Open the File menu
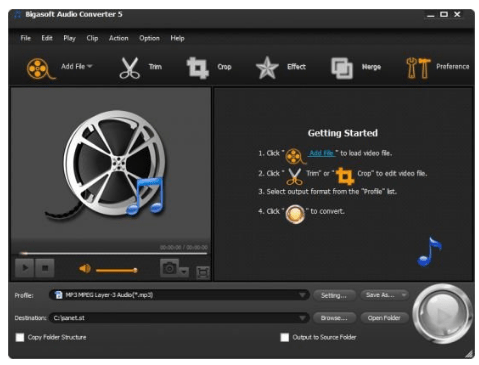479x365 pixels. tap(25, 38)
